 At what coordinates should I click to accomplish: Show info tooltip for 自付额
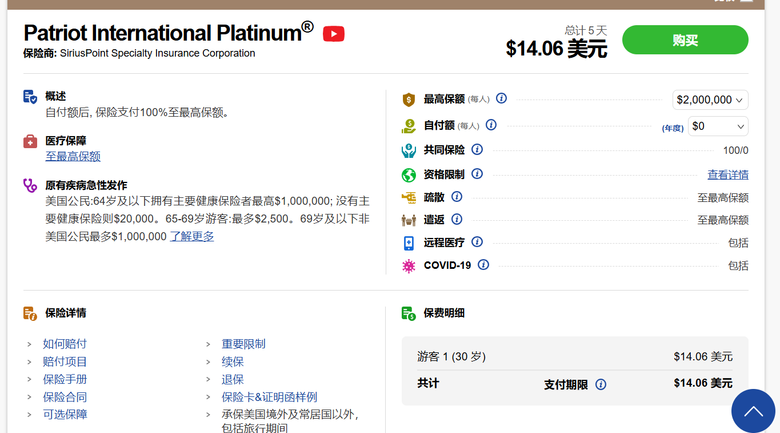point(491,125)
